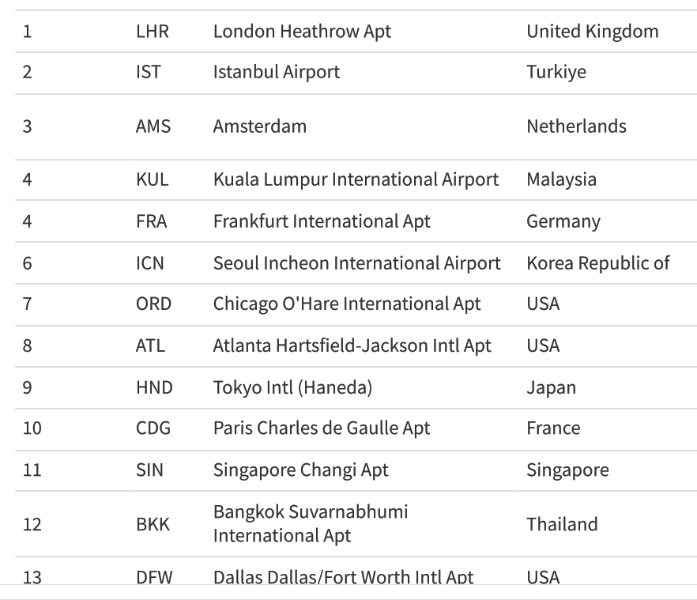The width and height of the screenshot is (697, 600).
Task: Click Kuala Lumpur International Airport text
Action: pos(355,180)
